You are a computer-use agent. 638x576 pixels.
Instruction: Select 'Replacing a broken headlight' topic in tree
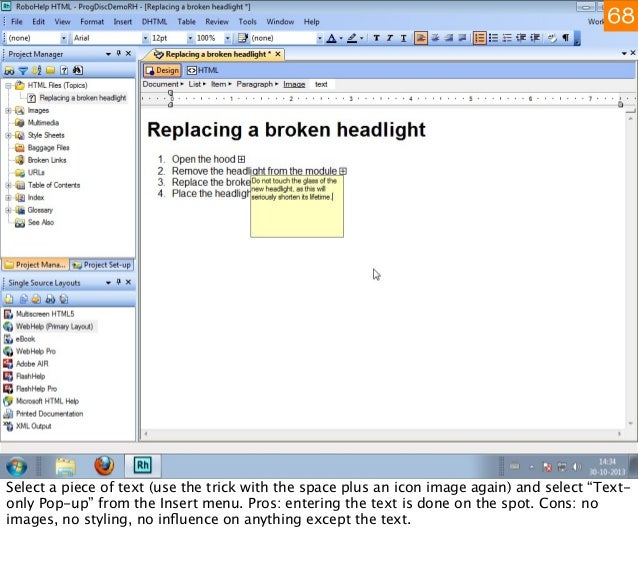tap(83, 98)
